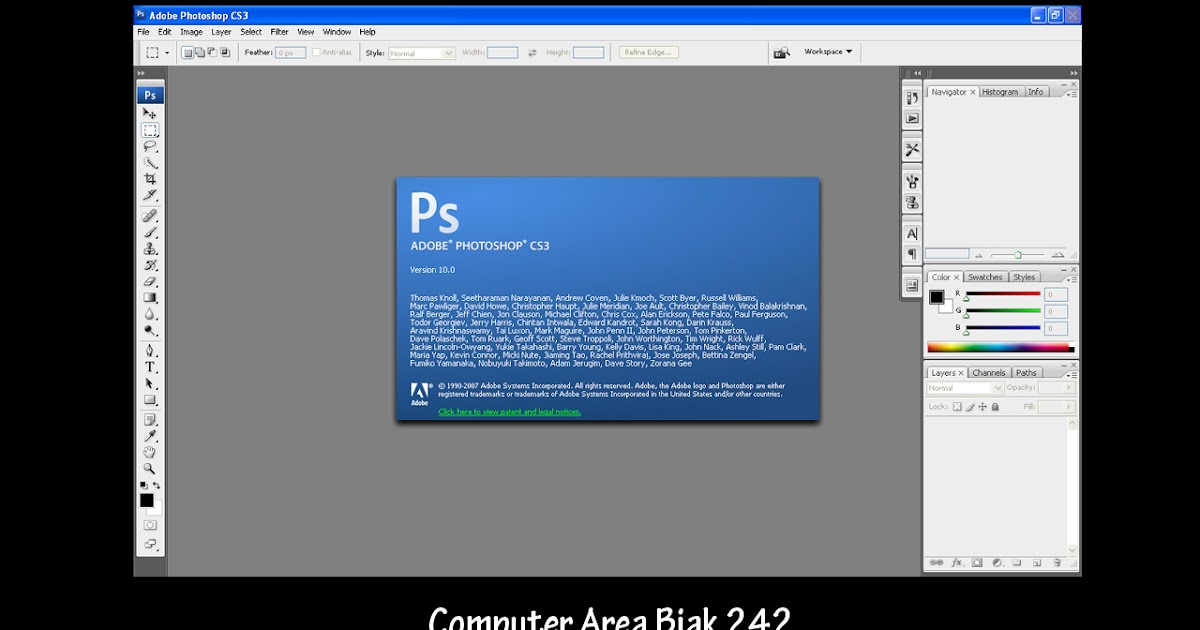Switch to the Channels tab
Screen dimensions: 1200x630
coord(989,373)
